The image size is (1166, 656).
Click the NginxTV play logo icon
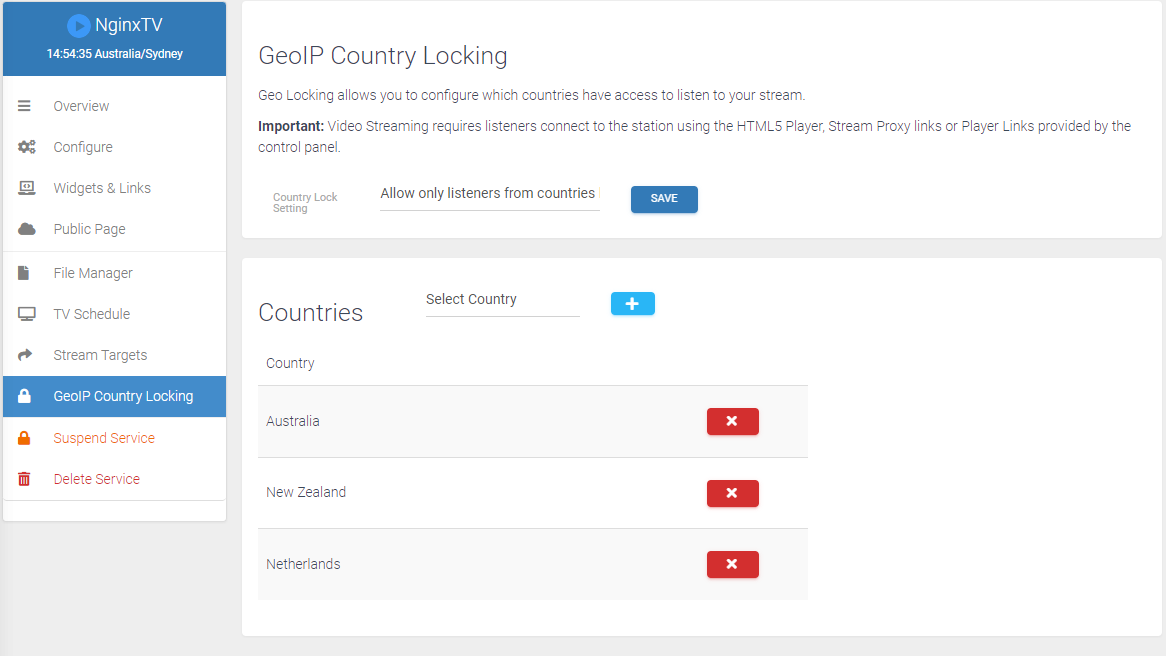tap(79, 27)
